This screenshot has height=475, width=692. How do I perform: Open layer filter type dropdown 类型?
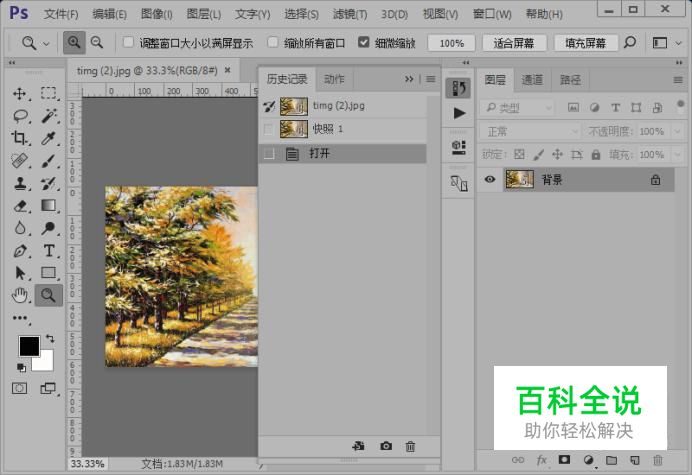[x=519, y=107]
